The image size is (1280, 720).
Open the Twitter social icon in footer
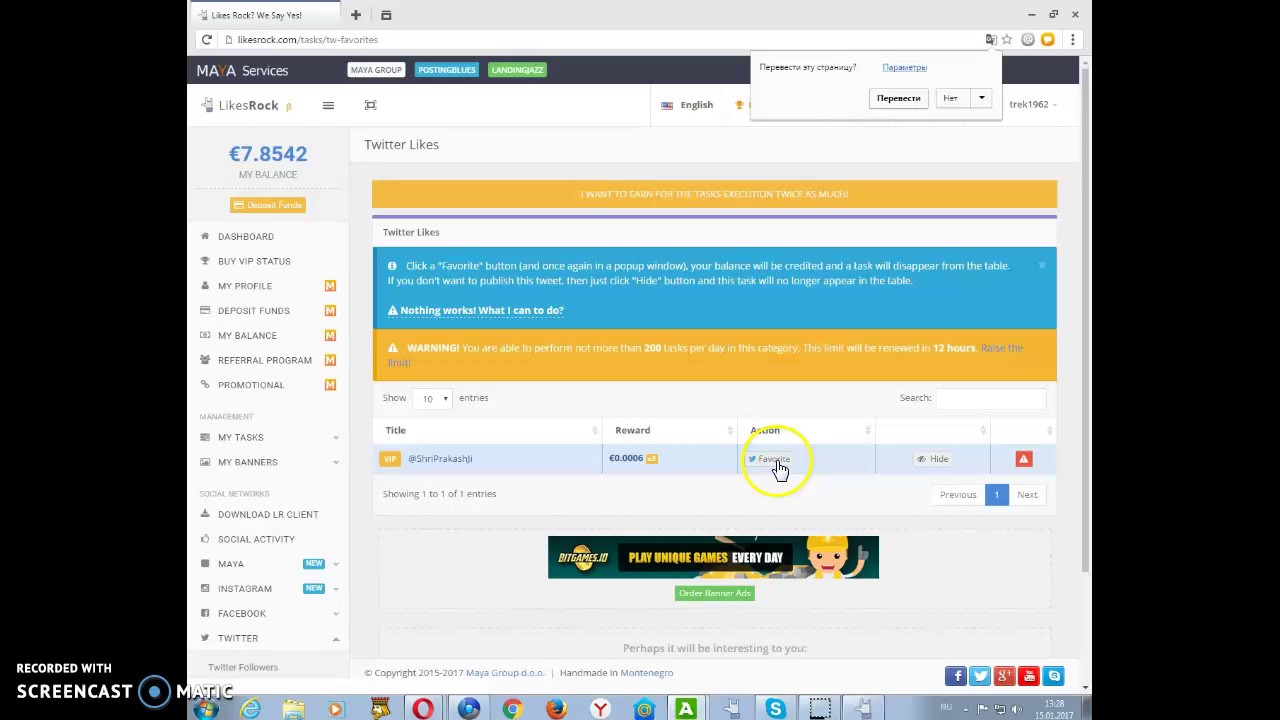tap(980, 676)
